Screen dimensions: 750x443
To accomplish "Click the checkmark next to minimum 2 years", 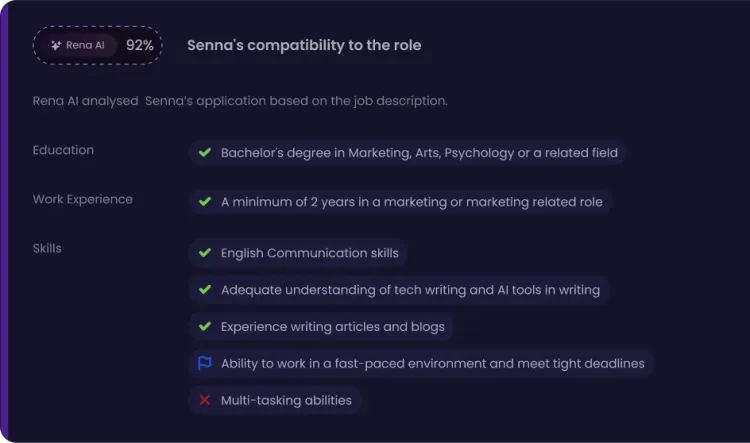I will click(205, 202).
